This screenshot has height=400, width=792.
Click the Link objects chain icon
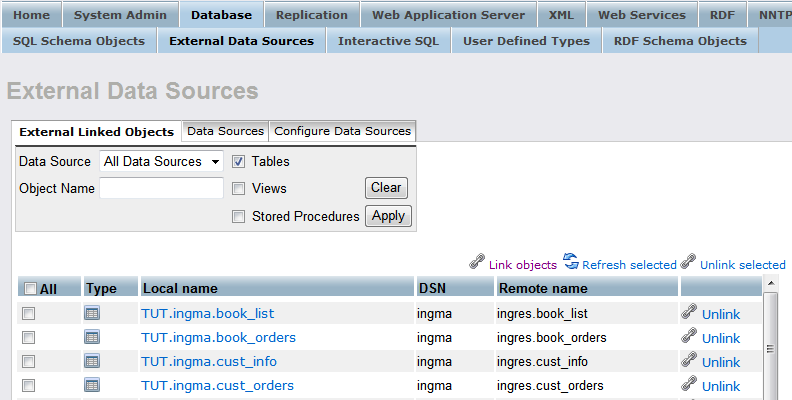pyautogui.click(x=477, y=264)
